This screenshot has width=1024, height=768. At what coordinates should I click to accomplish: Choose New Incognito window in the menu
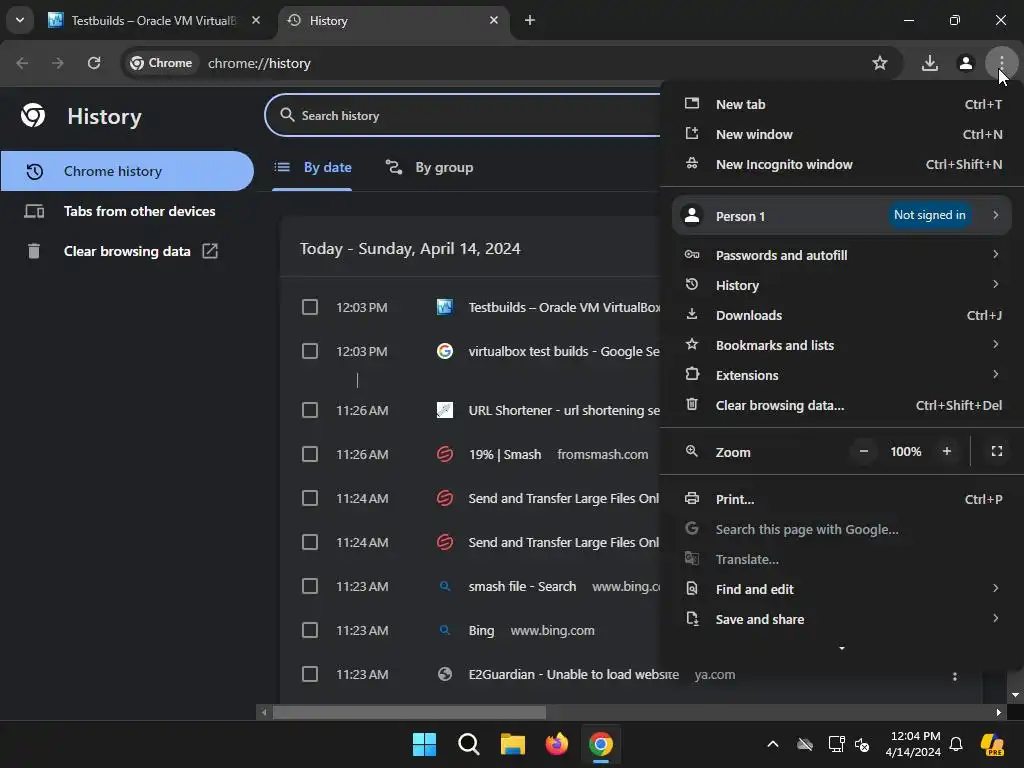842,165
